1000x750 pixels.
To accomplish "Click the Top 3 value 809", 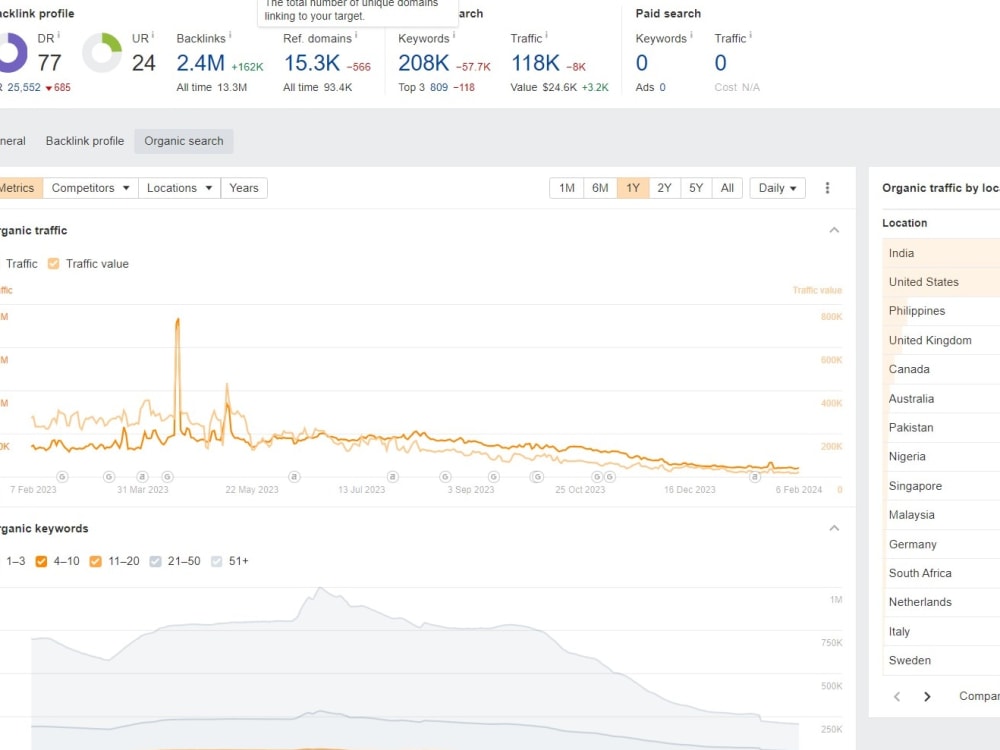I will [x=439, y=87].
